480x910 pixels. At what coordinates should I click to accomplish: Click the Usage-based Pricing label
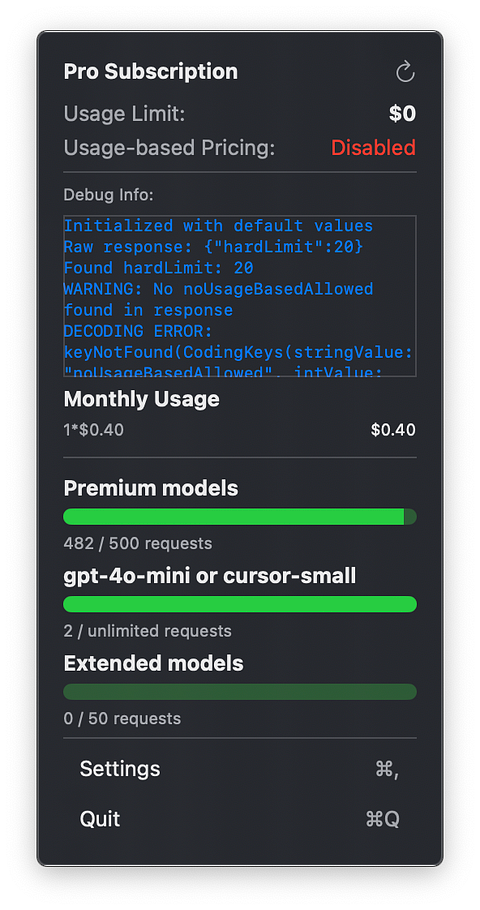coord(169,148)
